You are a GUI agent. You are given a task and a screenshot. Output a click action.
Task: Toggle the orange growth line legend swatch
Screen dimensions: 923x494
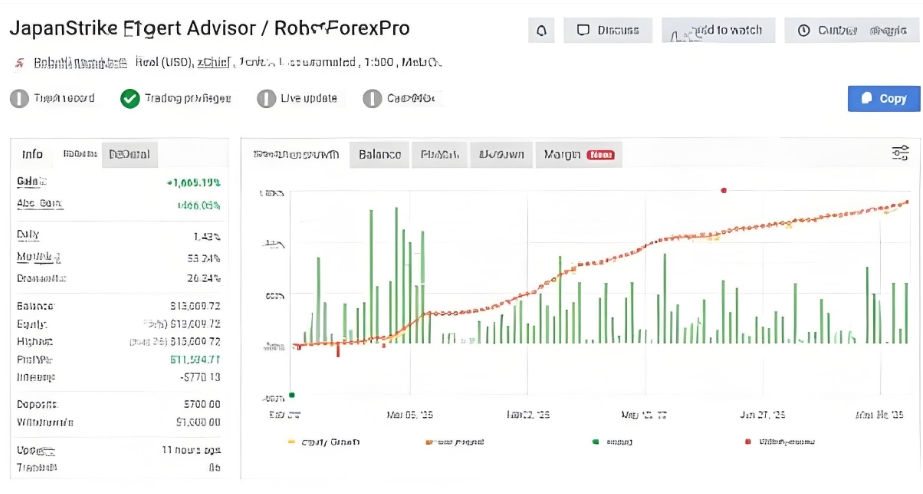429,441
